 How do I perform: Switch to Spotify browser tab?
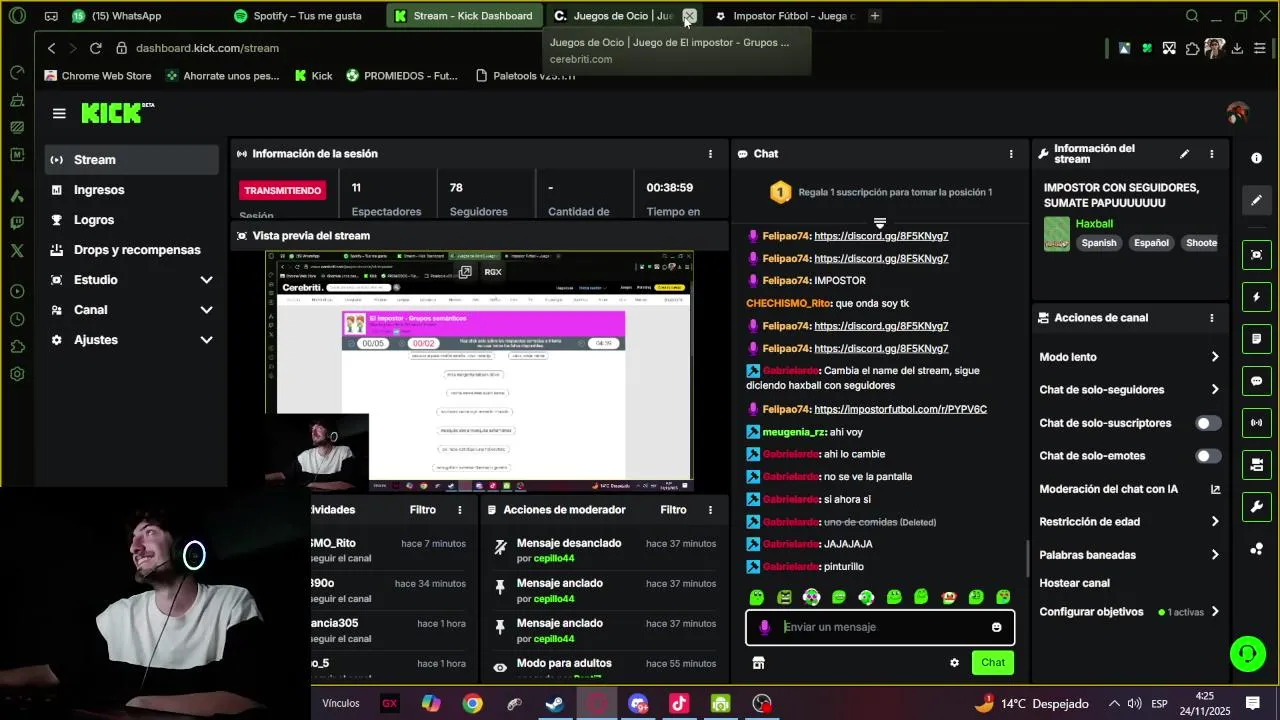[305, 16]
